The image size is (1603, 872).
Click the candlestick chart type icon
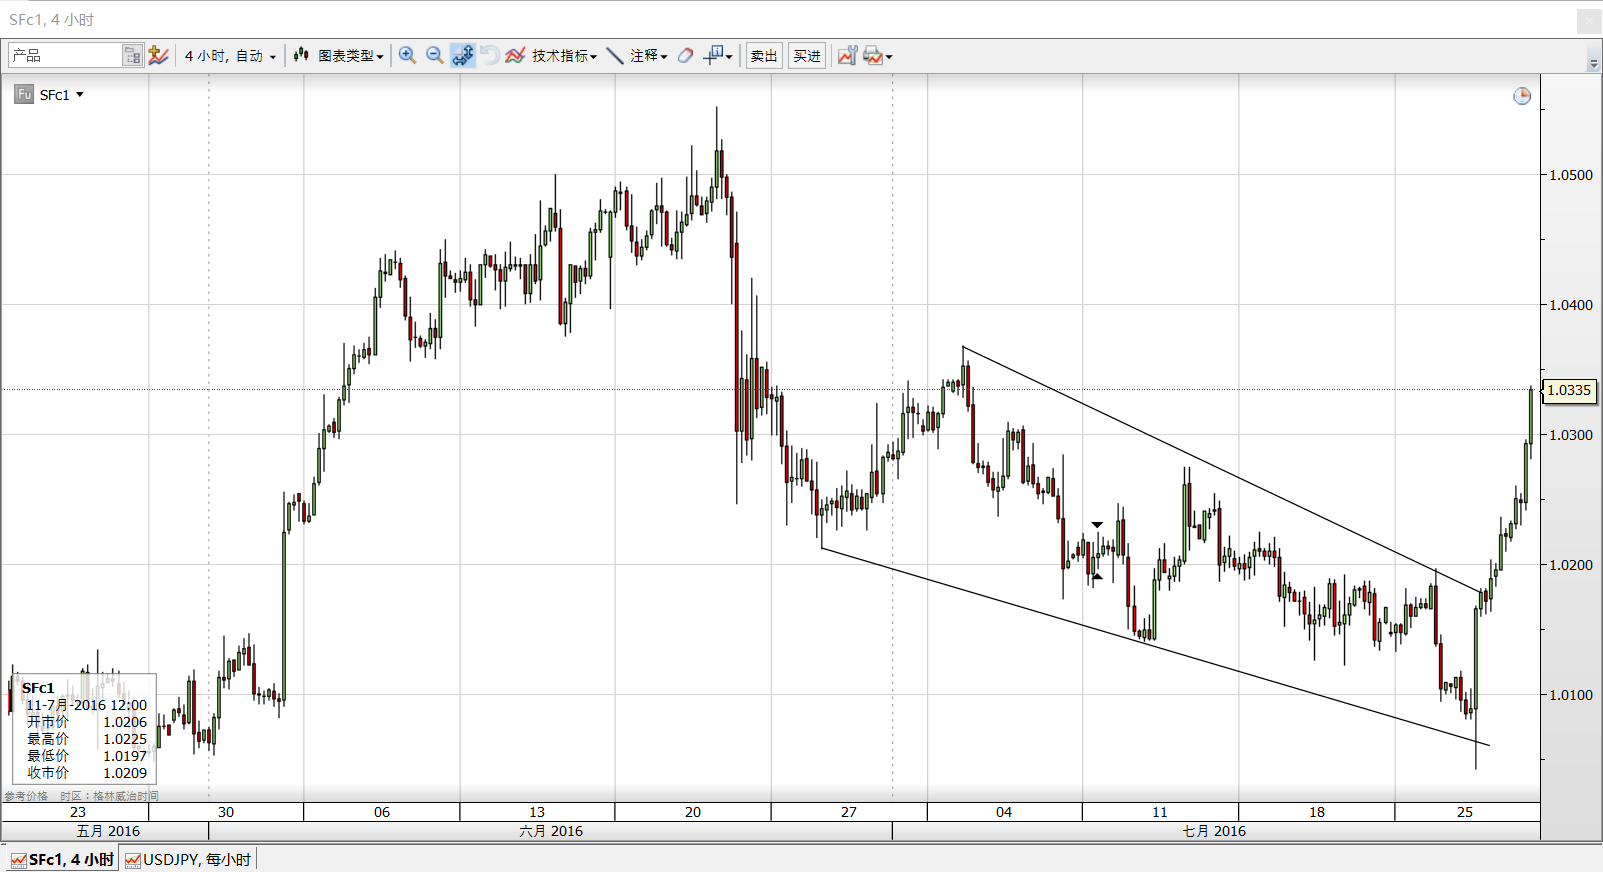301,56
